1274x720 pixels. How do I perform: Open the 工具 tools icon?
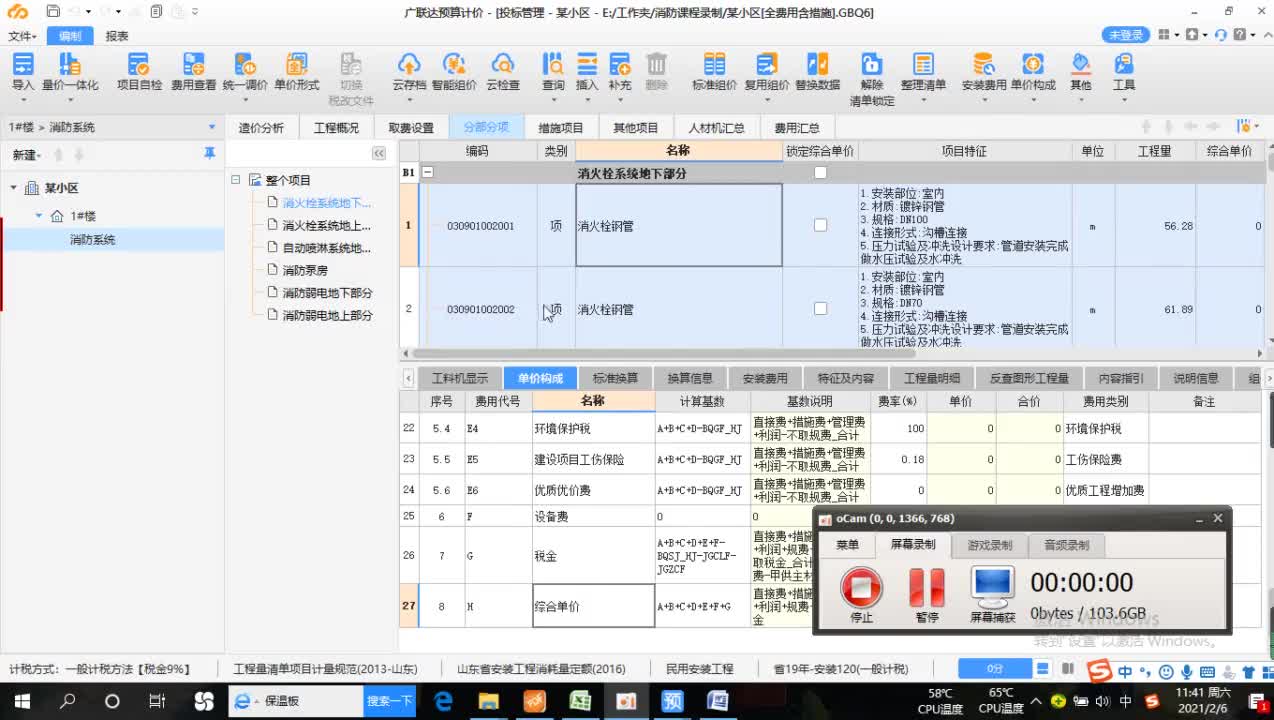(x=1124, y=72)
